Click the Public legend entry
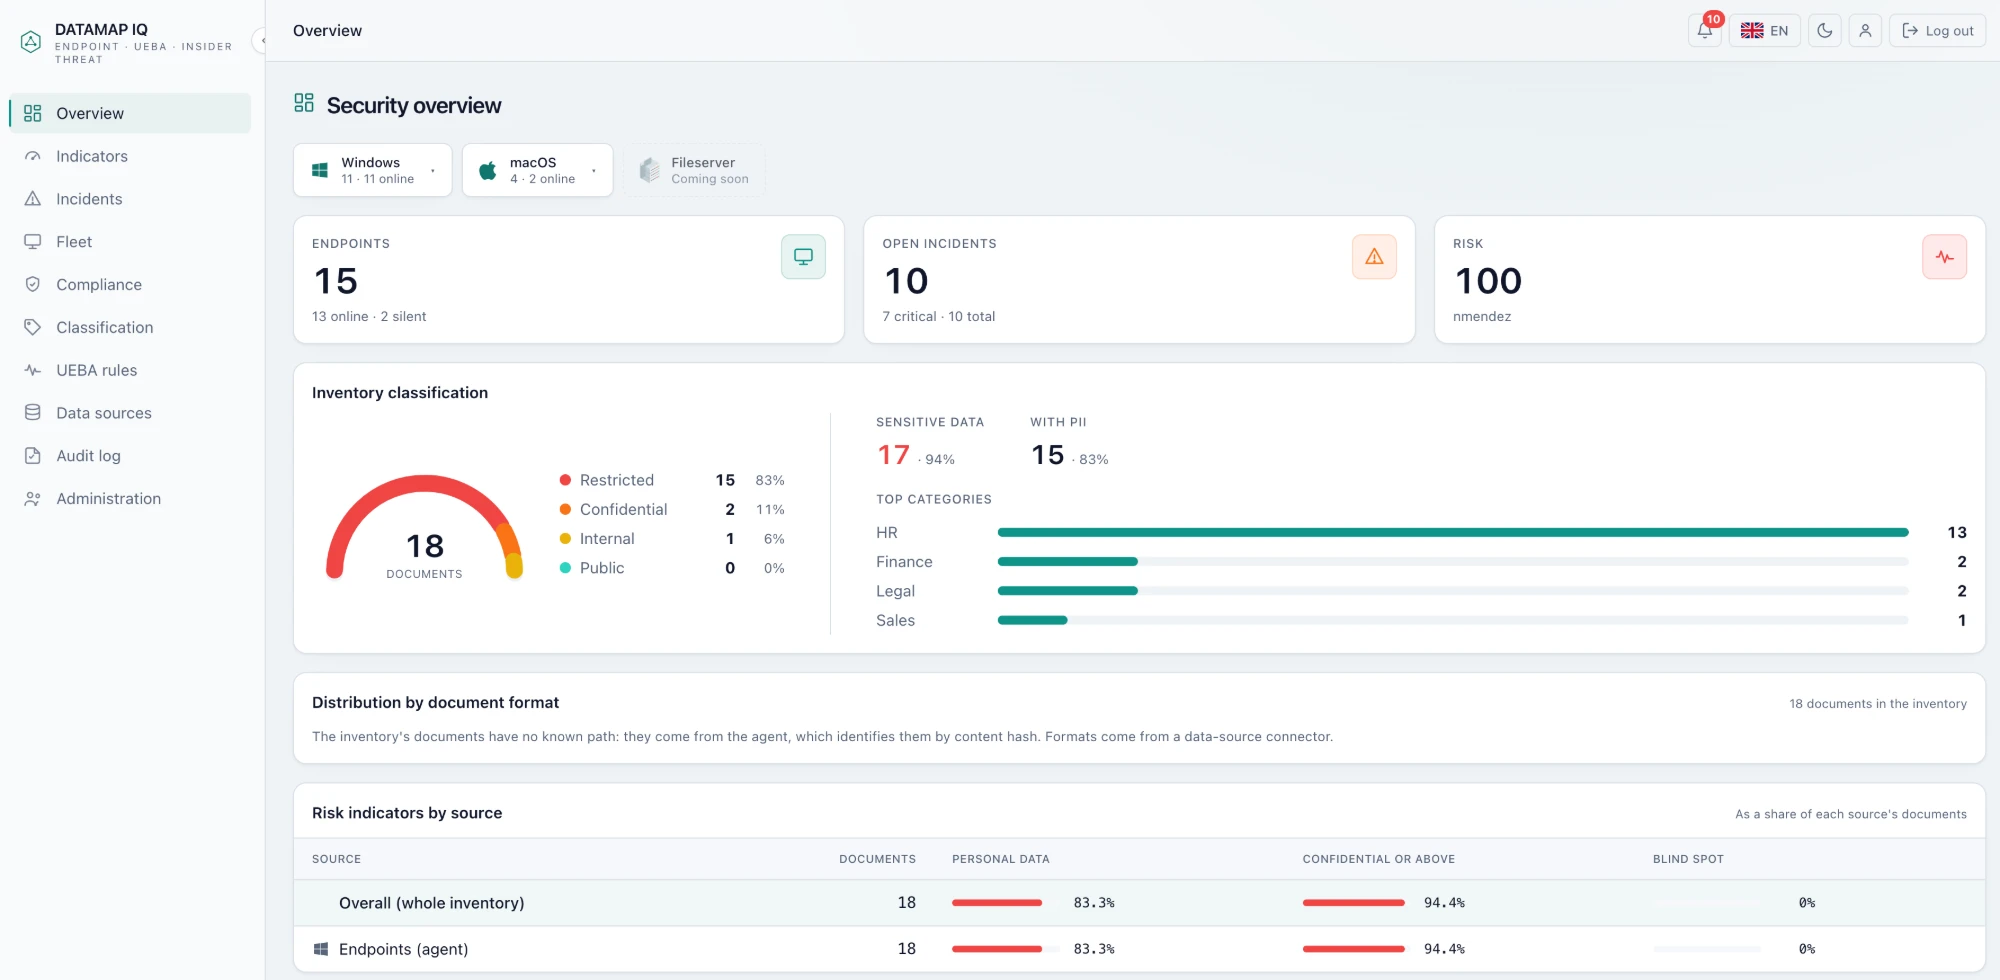 672,568
